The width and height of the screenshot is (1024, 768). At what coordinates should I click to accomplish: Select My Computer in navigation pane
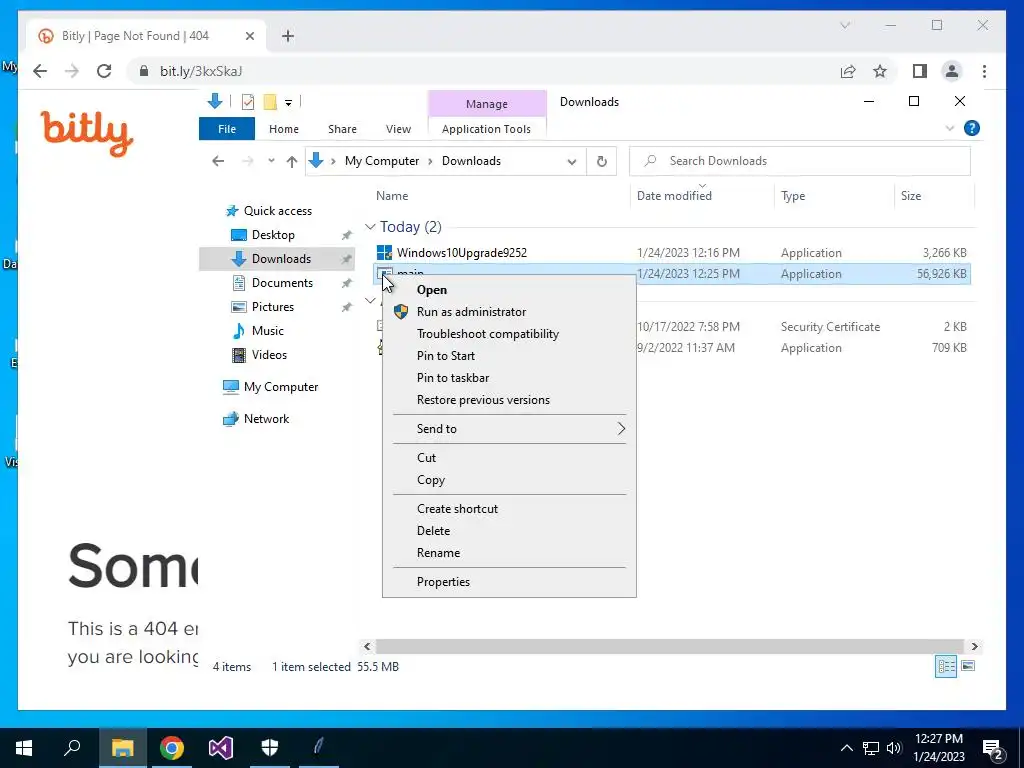click(x=281, y=387)
